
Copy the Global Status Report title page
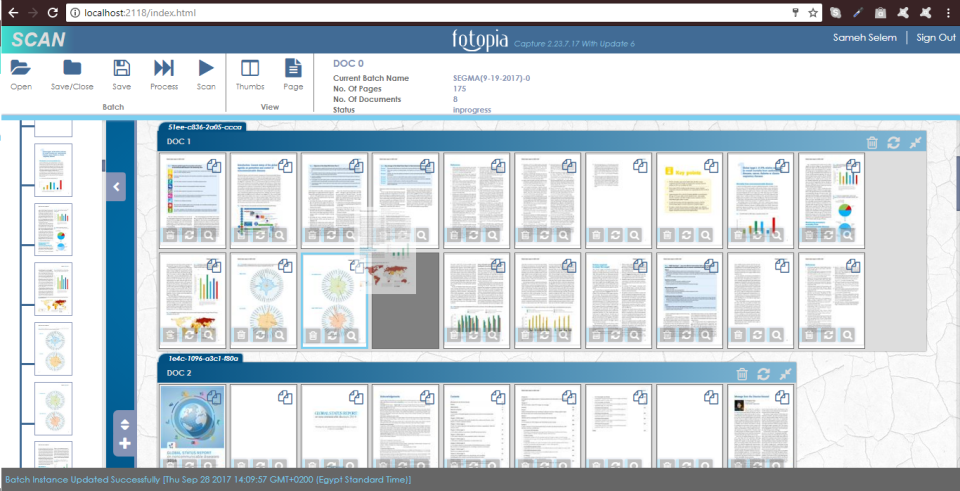tap(356, 397)
